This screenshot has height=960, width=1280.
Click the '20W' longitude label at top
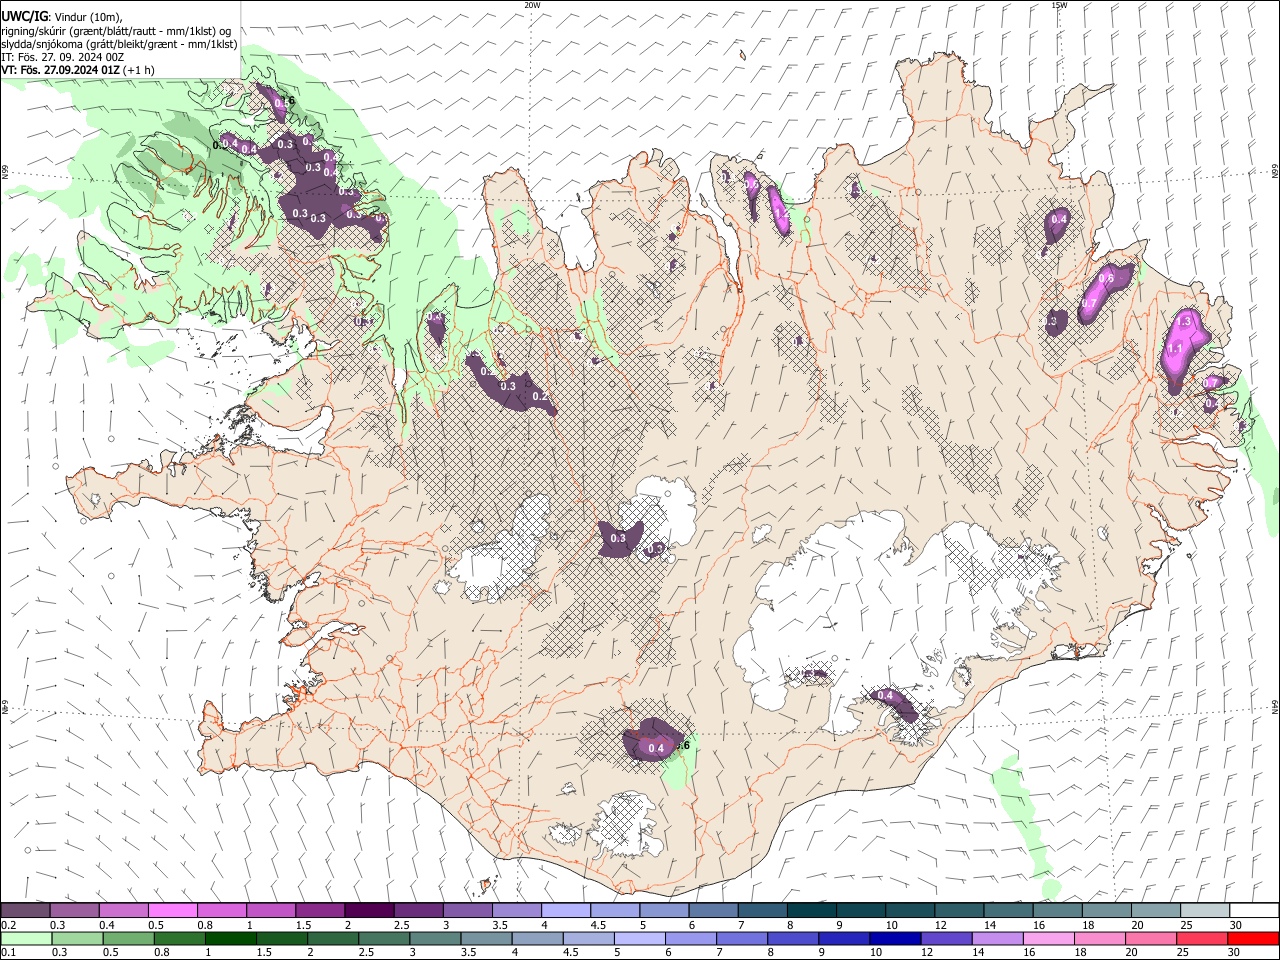[x=532, y=5]
